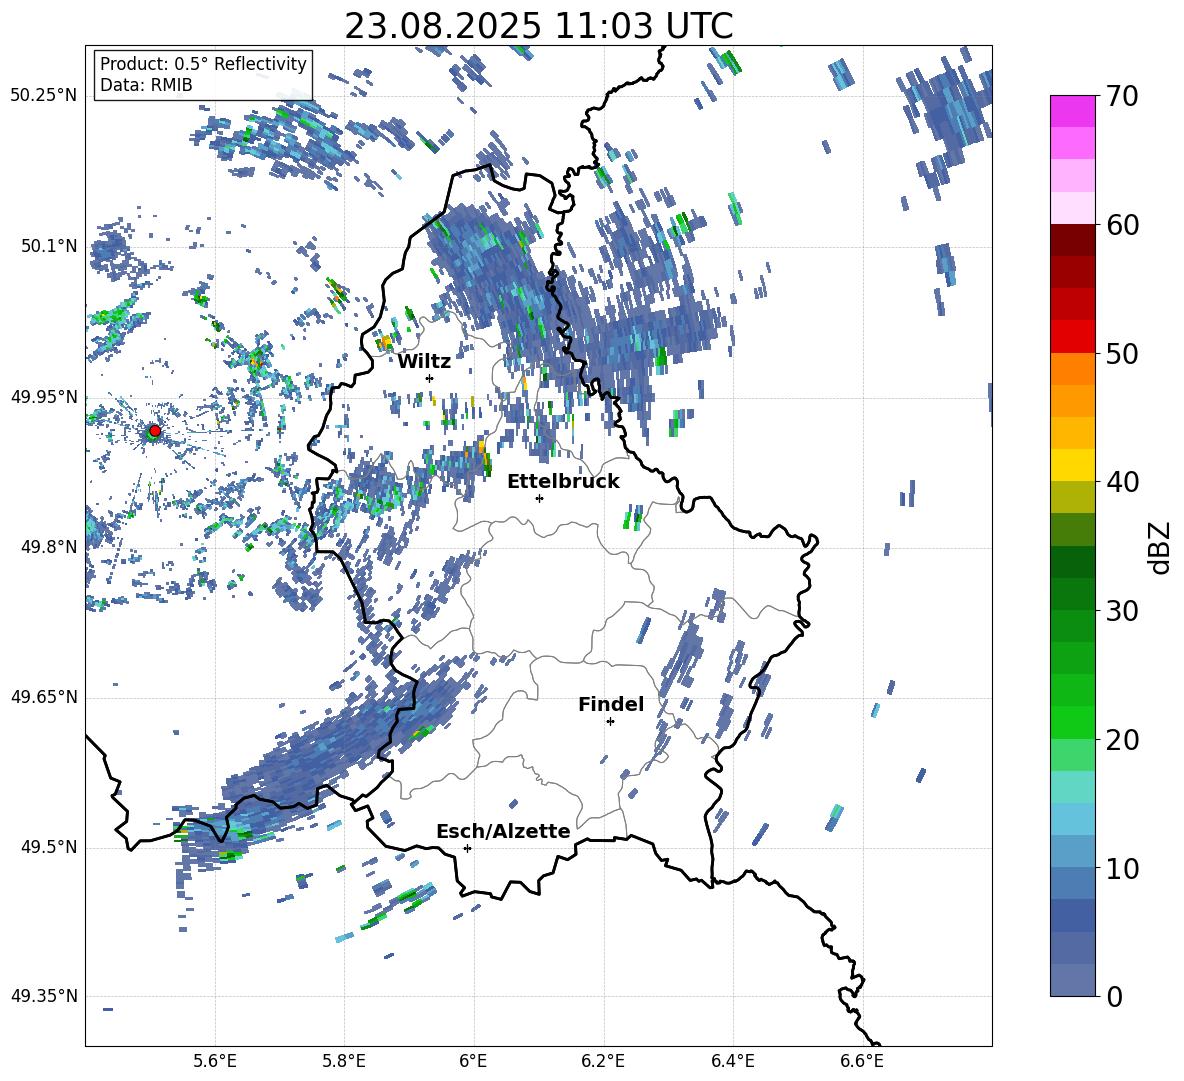Click the 30 value on the colorbar

click(x=1122, y=611)
